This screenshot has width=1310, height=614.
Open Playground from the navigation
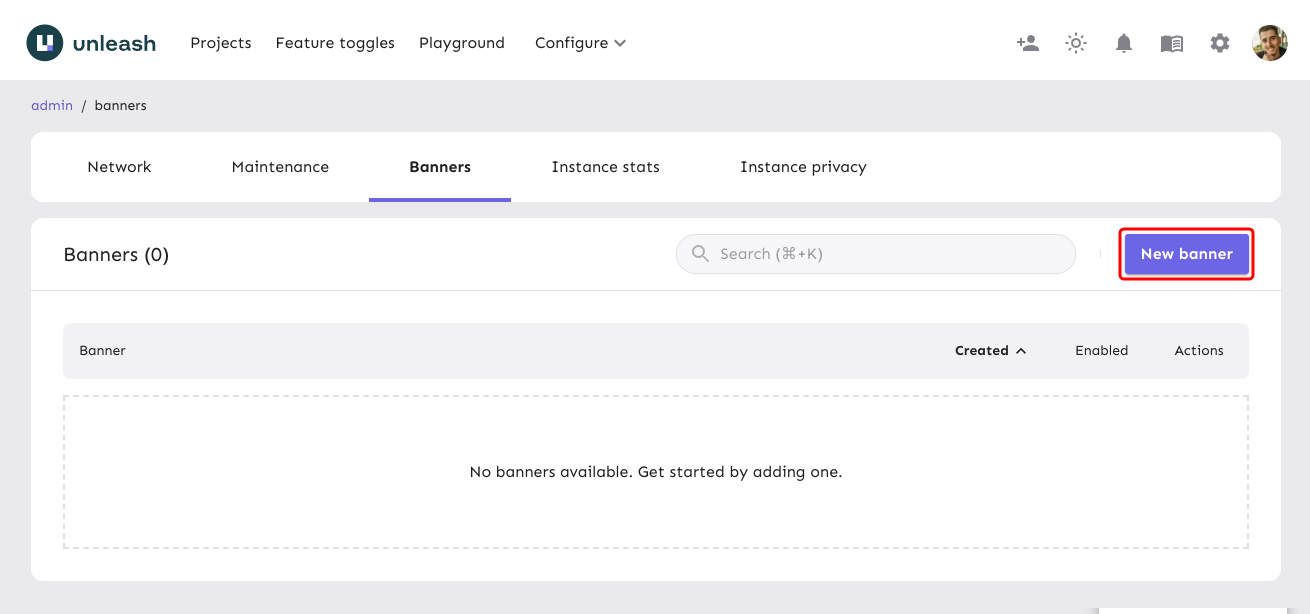(462, 43)
